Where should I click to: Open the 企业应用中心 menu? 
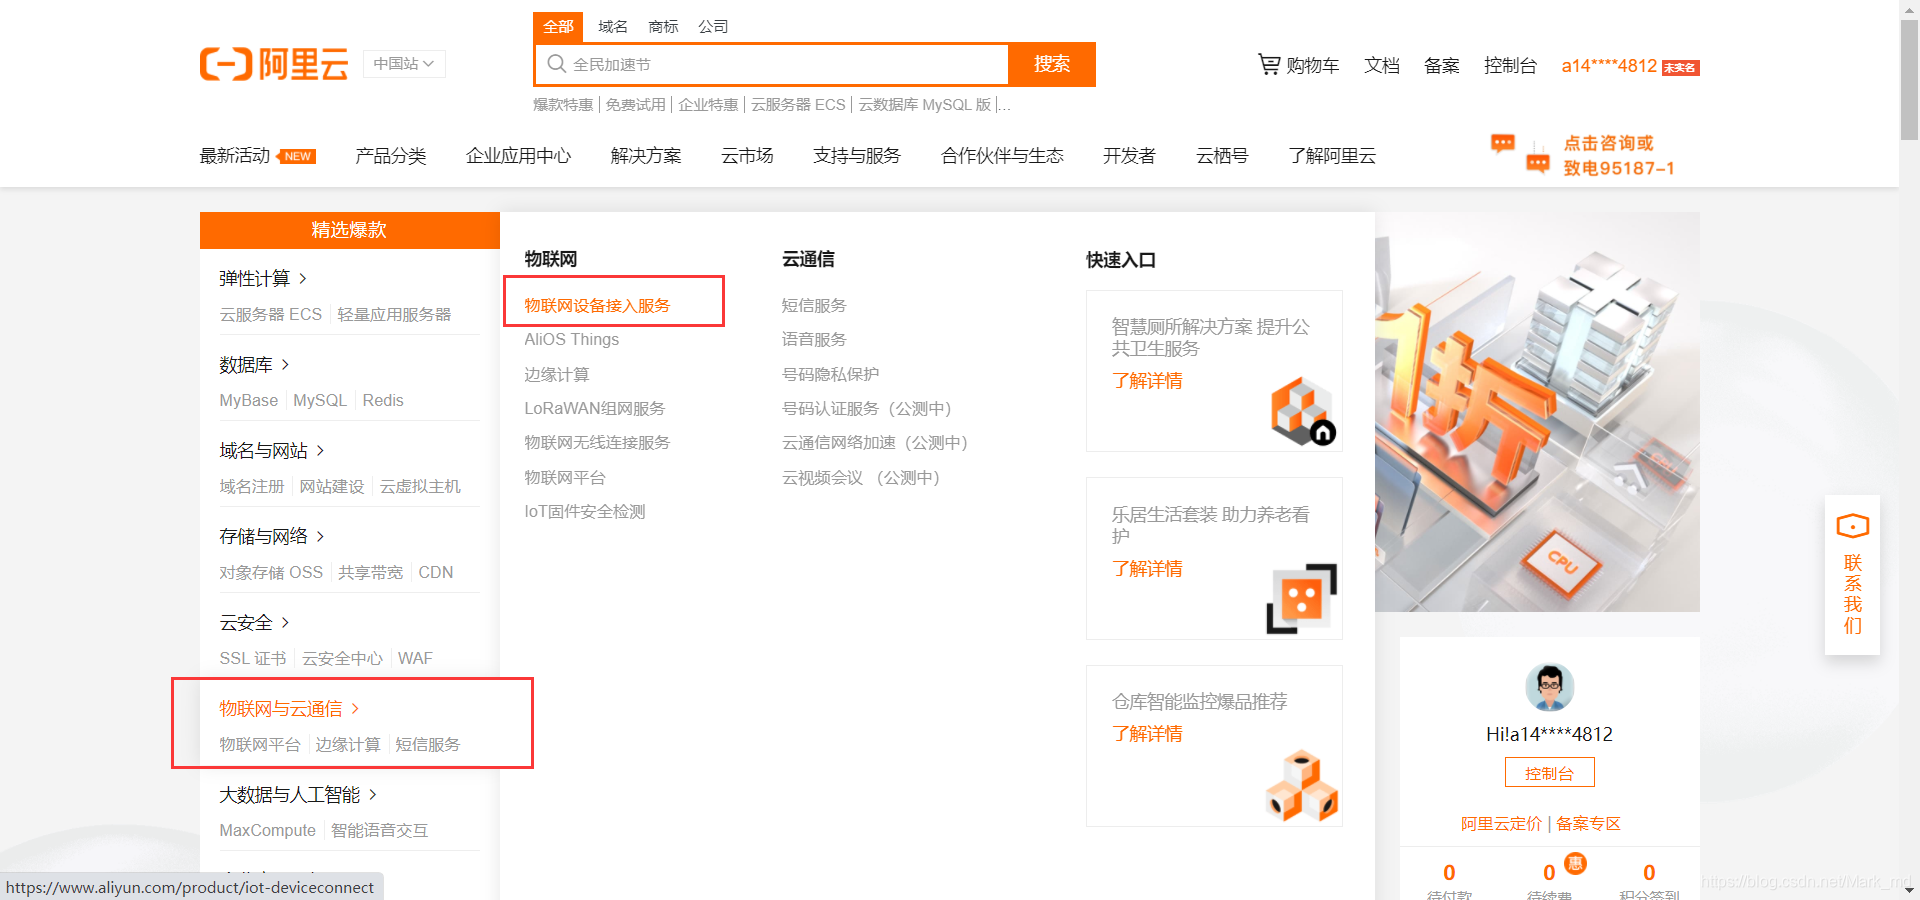coord(518,155)
